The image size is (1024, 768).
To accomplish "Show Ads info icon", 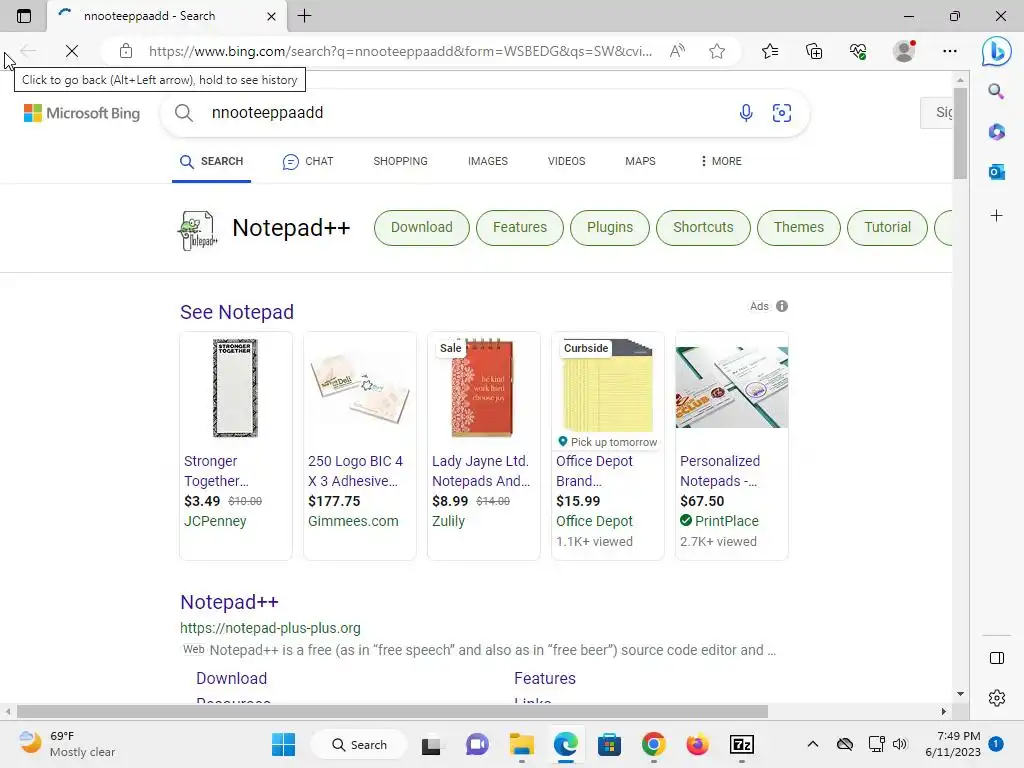I will coord(782,306).
